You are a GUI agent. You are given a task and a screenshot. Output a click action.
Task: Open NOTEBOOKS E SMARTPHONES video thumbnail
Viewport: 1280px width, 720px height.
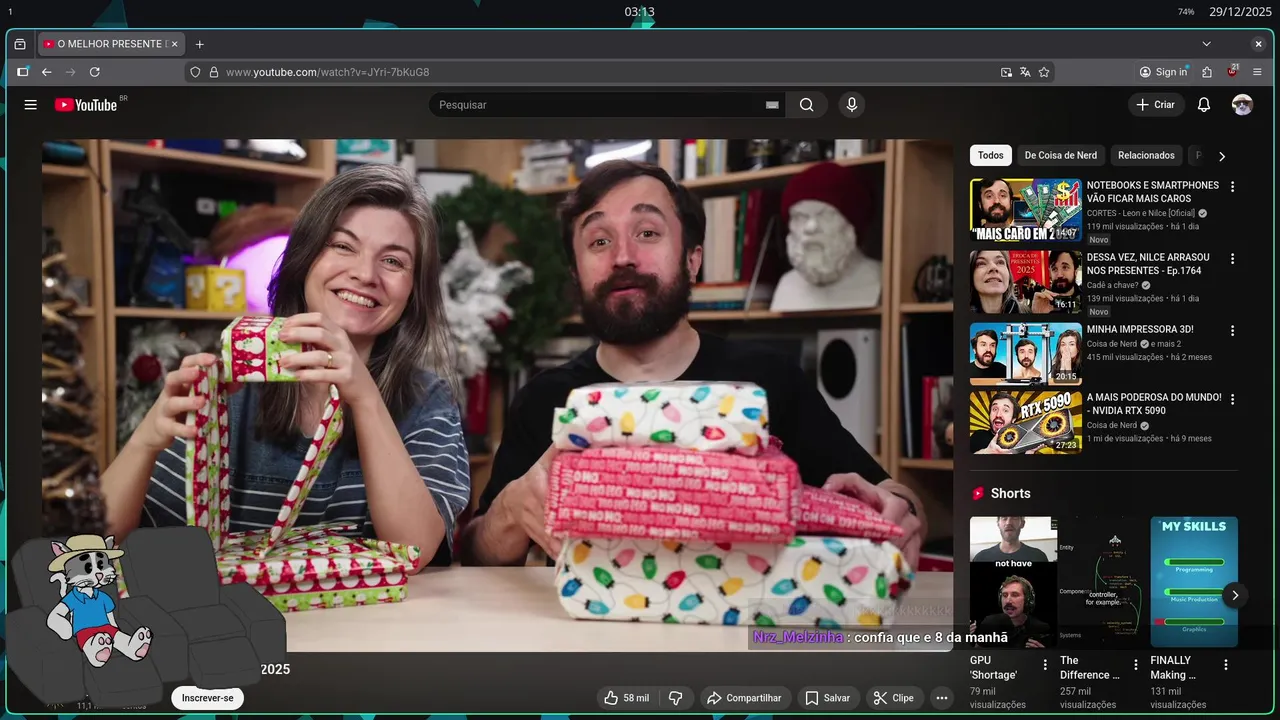coord(1026,210)
